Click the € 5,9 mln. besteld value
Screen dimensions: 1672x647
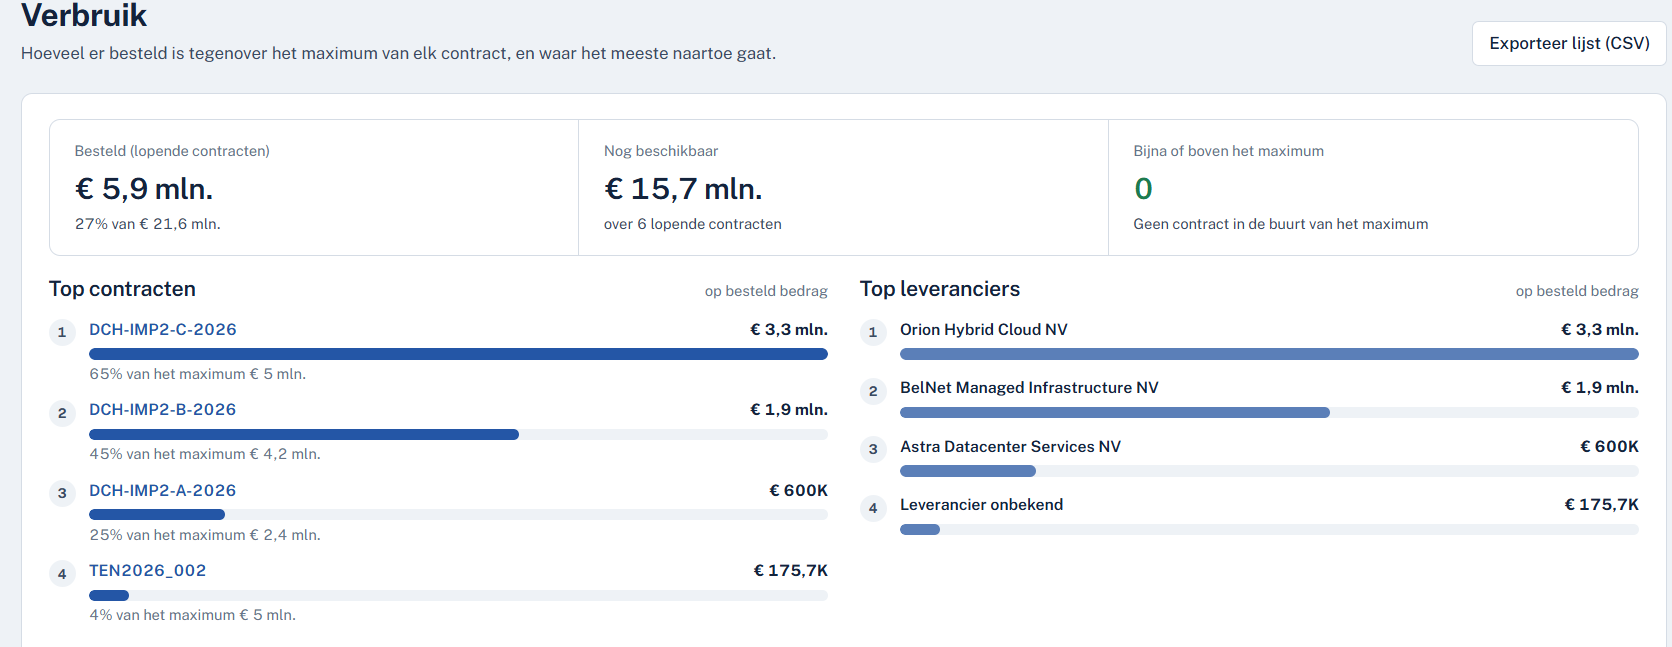click(x=144, y=189)
